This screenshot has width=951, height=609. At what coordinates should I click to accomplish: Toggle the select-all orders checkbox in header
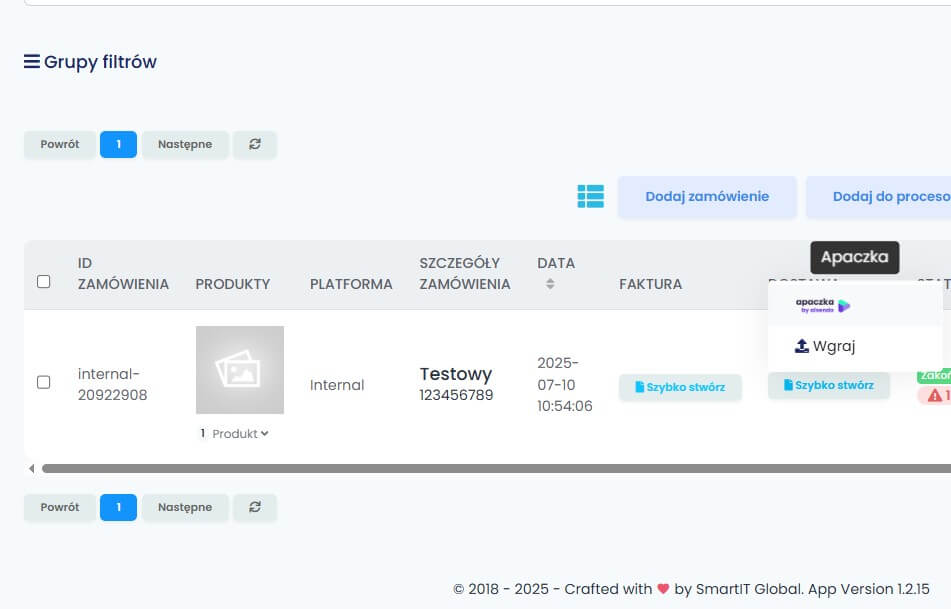[43, 282]
